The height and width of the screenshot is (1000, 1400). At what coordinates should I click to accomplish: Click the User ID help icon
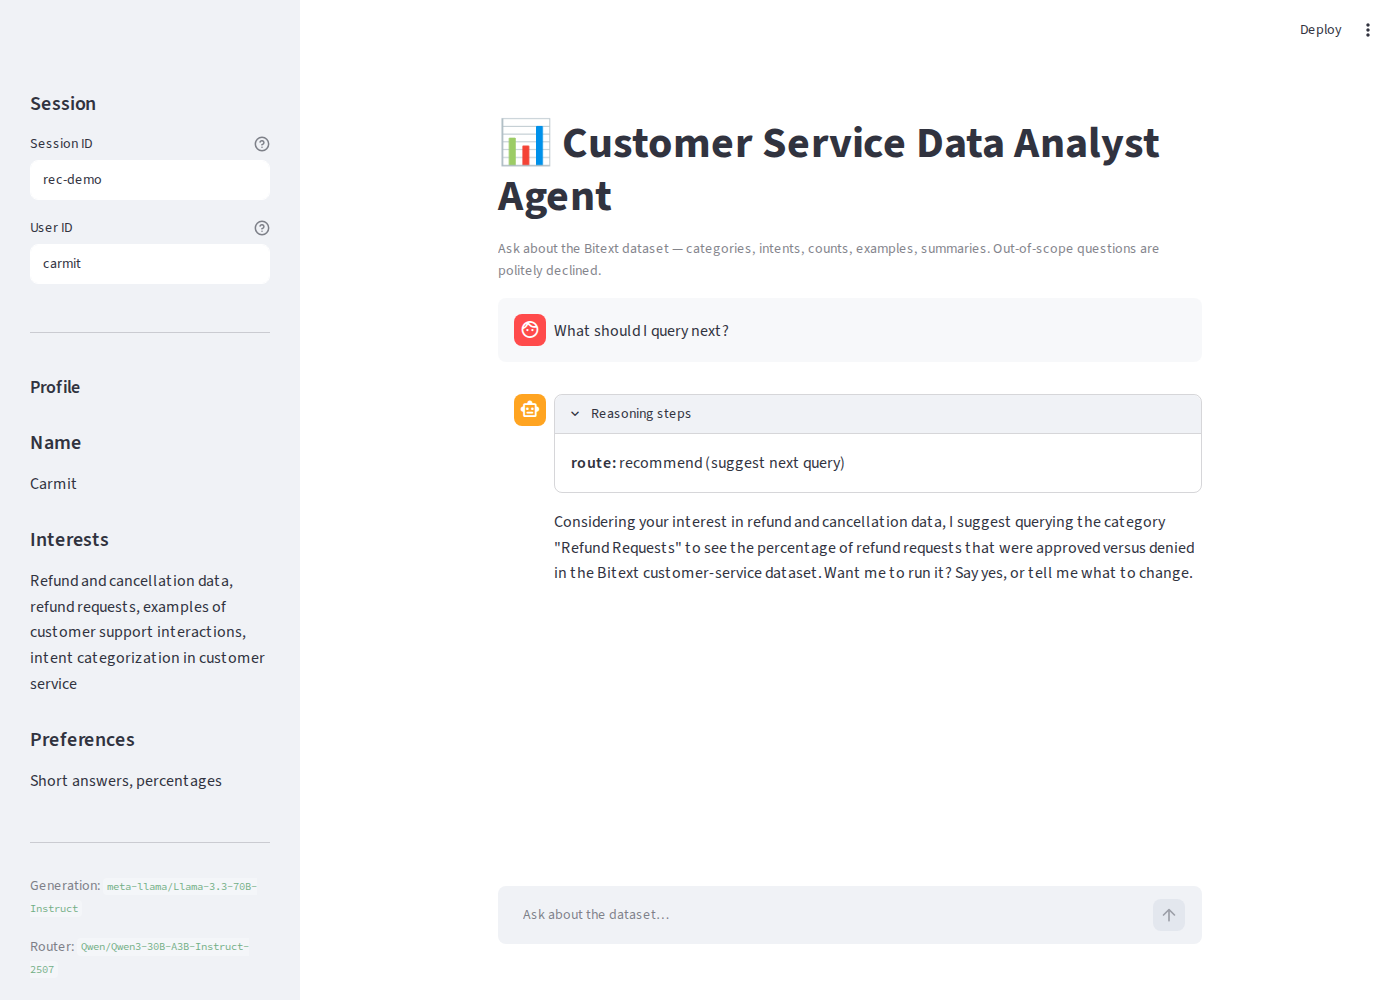[x=262, y=228]
